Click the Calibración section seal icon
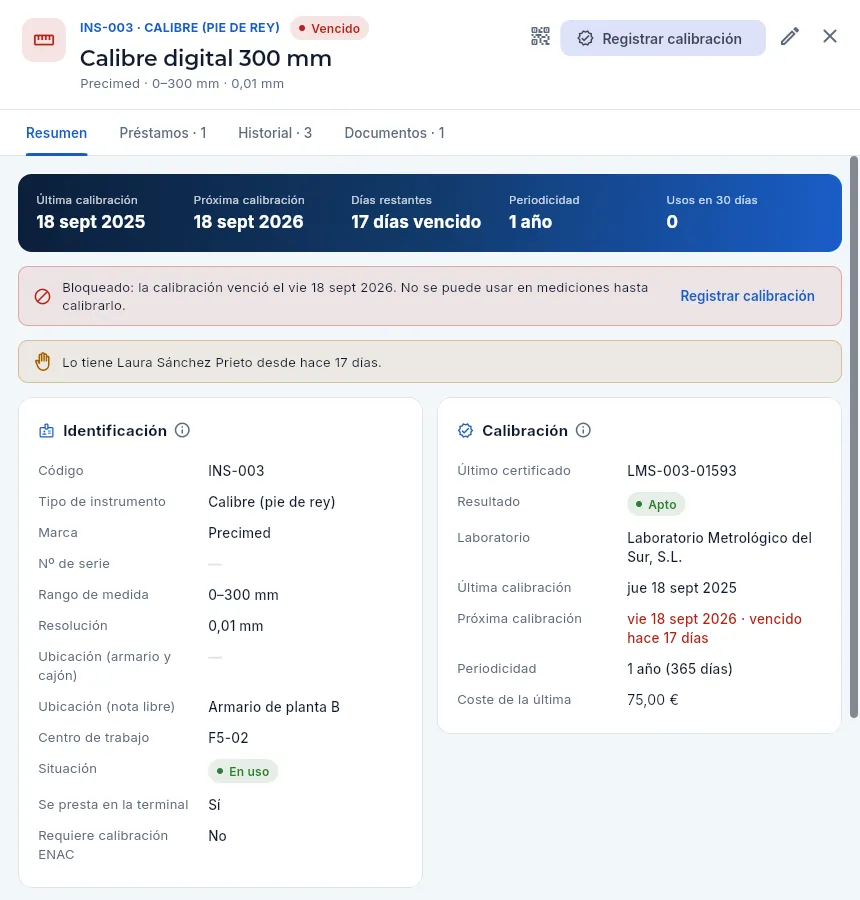The width and height of the screenshot is (860, 900). pos(466,430)
